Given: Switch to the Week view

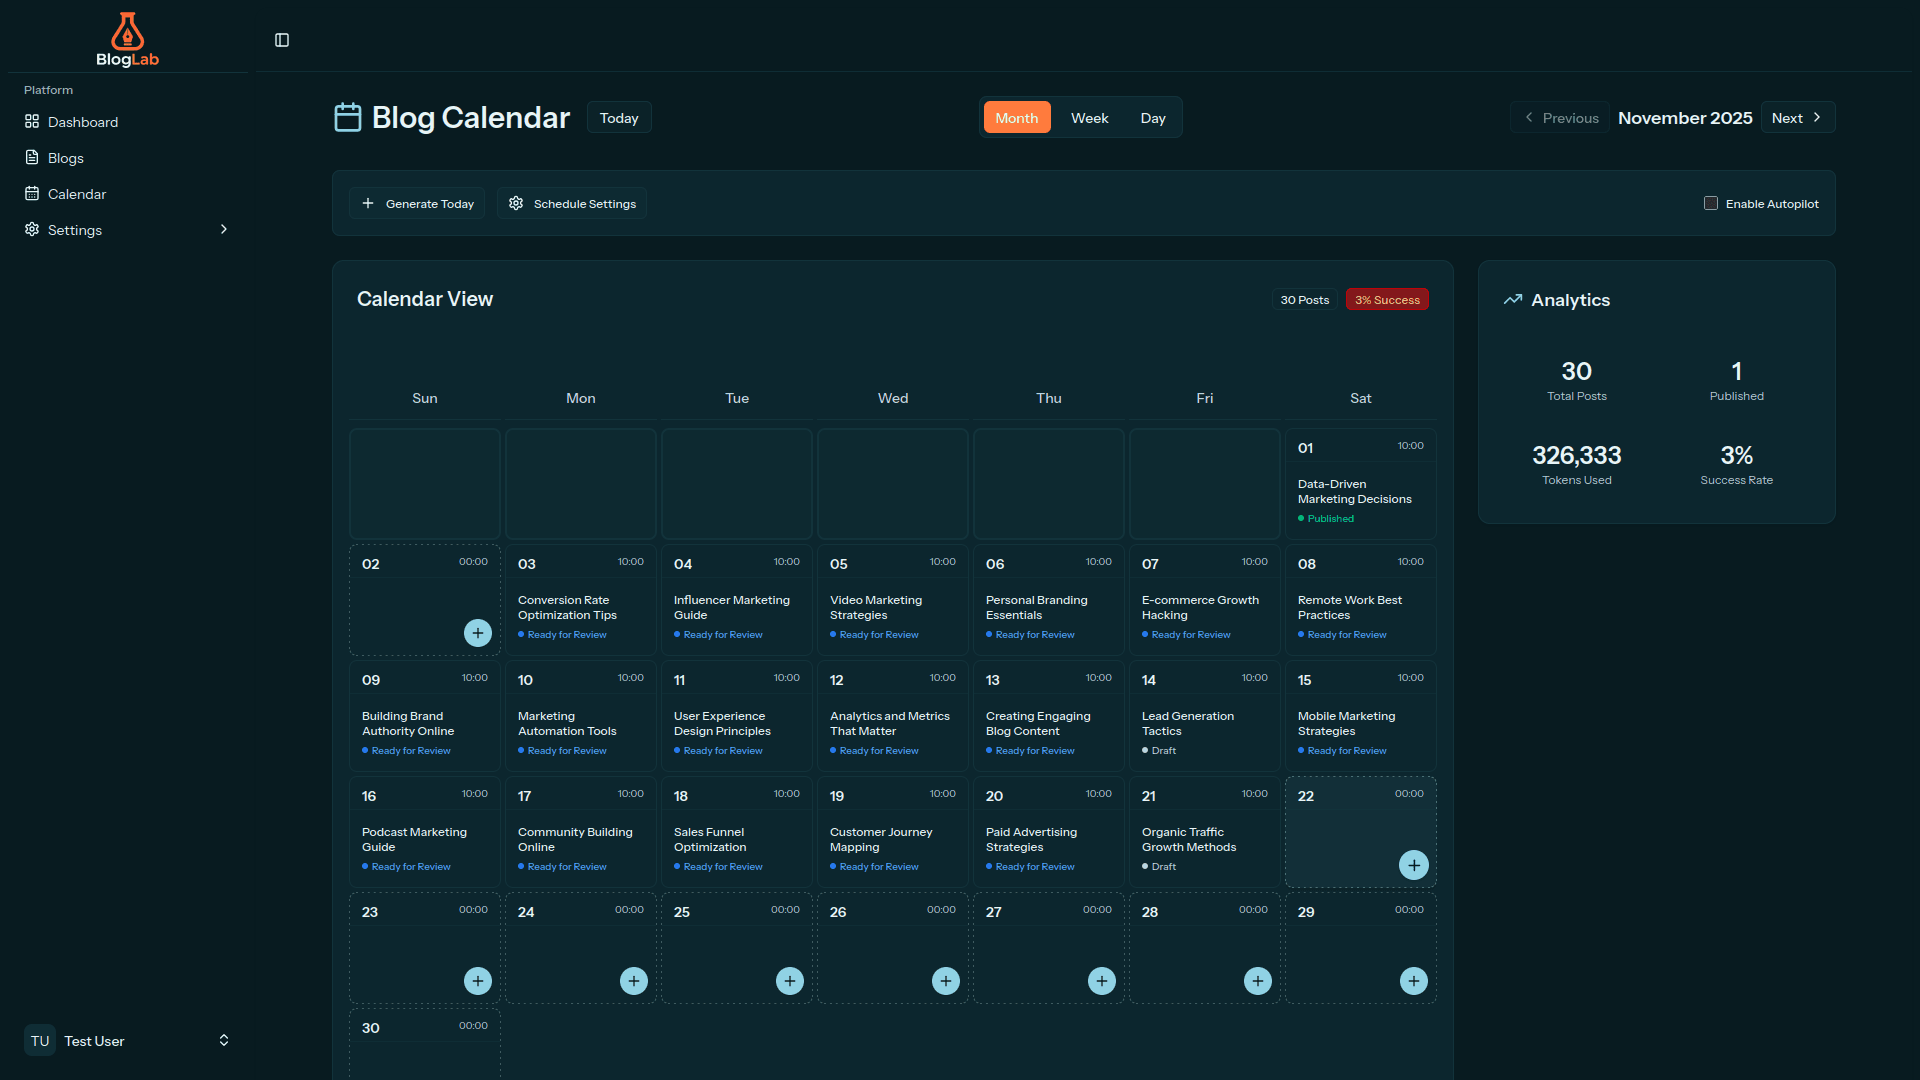Looking at the screenshot, I should (x=1089, y=118).
